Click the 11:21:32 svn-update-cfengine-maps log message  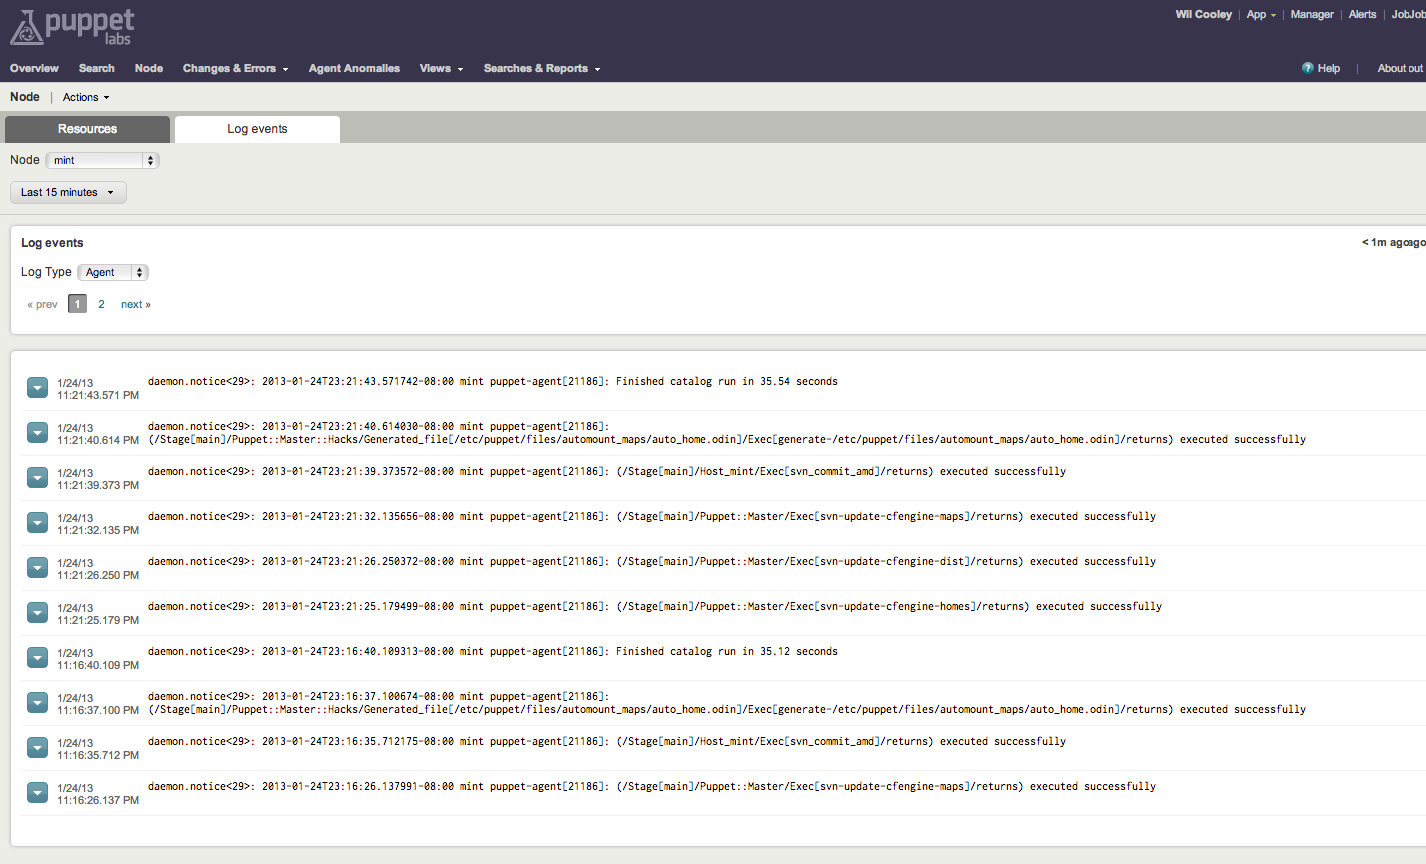(x=652, y=516)
